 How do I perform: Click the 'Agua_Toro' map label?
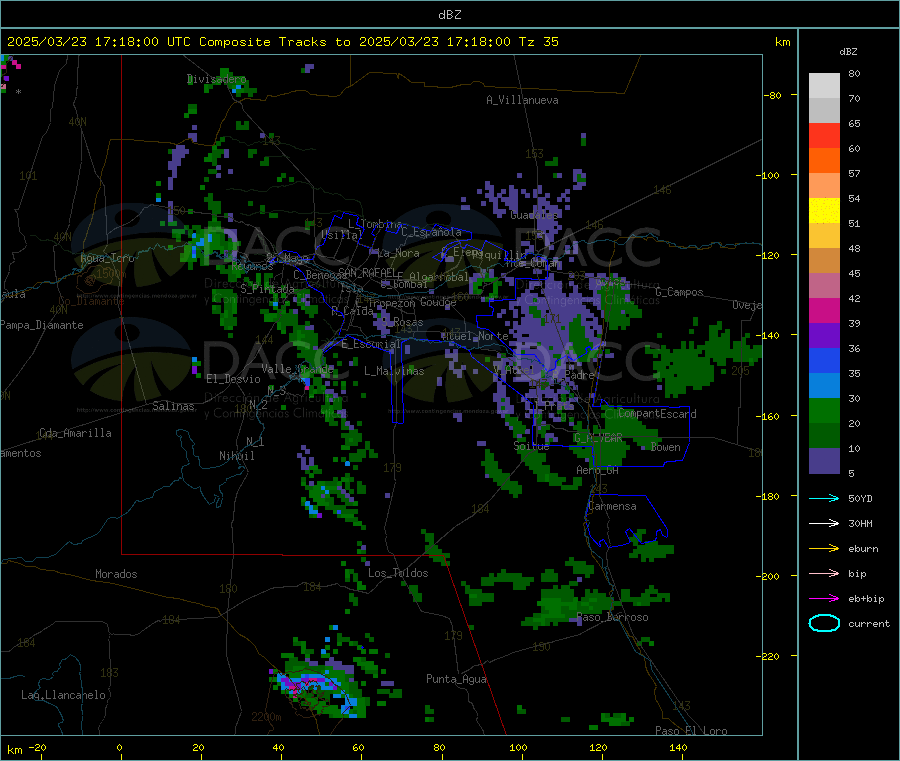tap(107, 258)
